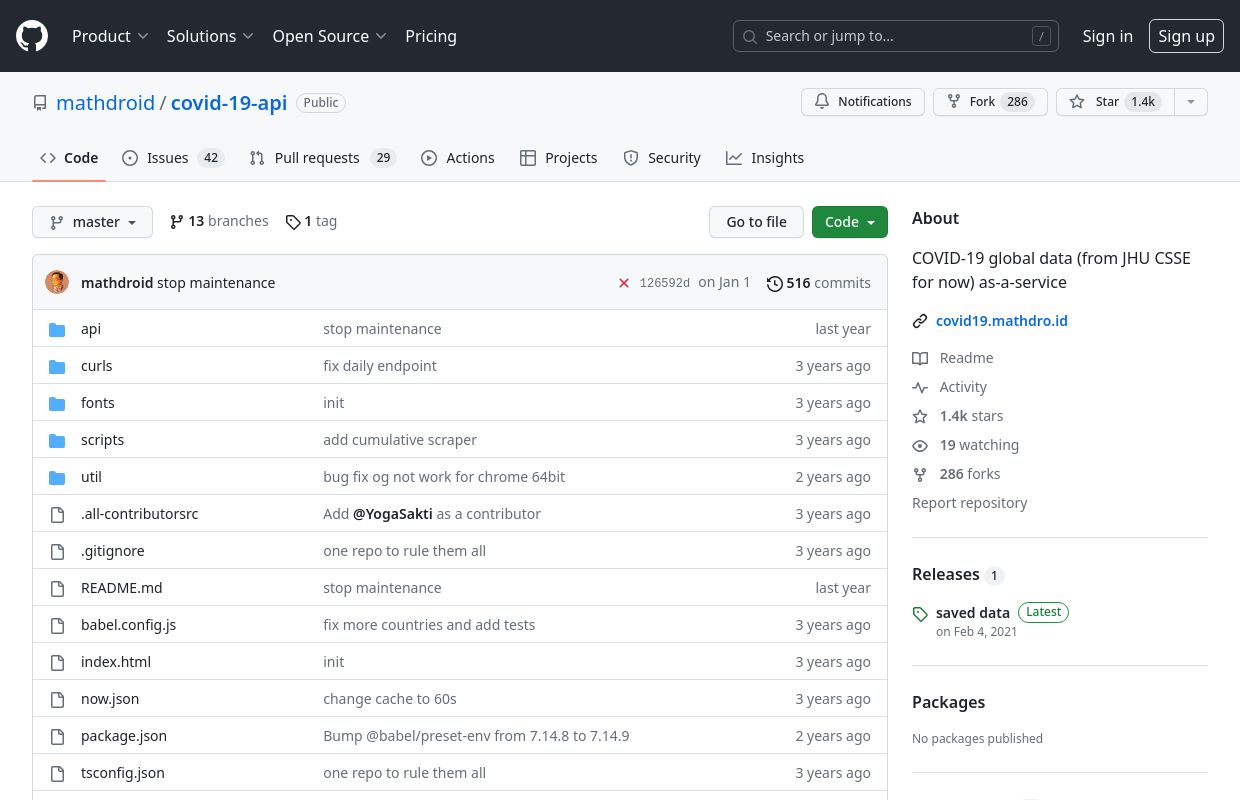Click the api folder icon
This screenshot has width=1240, height=800.
57,329
